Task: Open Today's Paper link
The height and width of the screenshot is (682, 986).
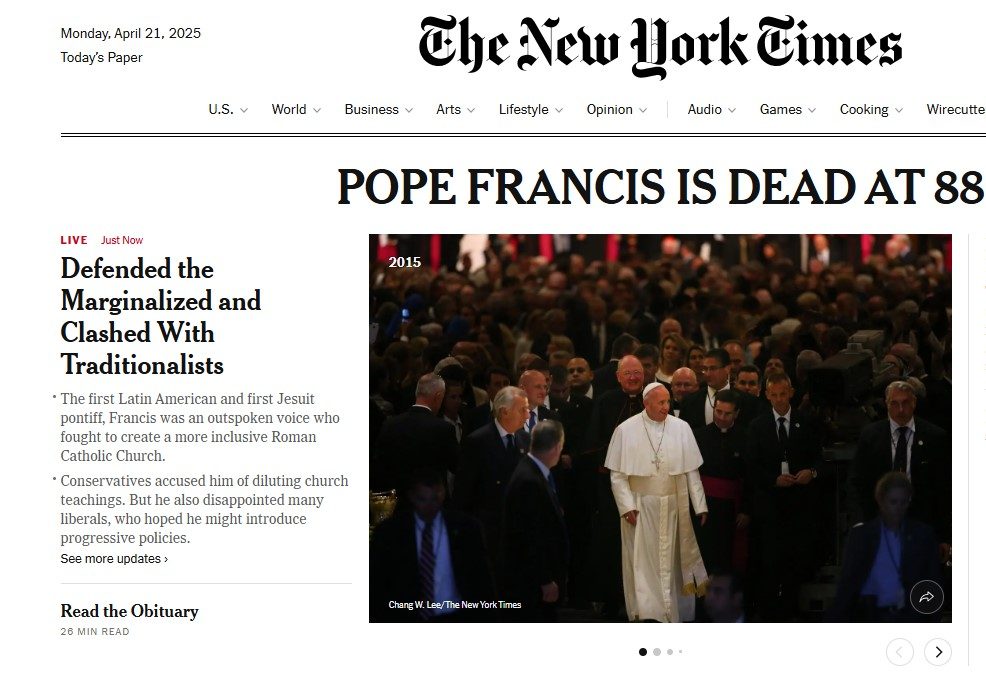Action: (101, 57)
